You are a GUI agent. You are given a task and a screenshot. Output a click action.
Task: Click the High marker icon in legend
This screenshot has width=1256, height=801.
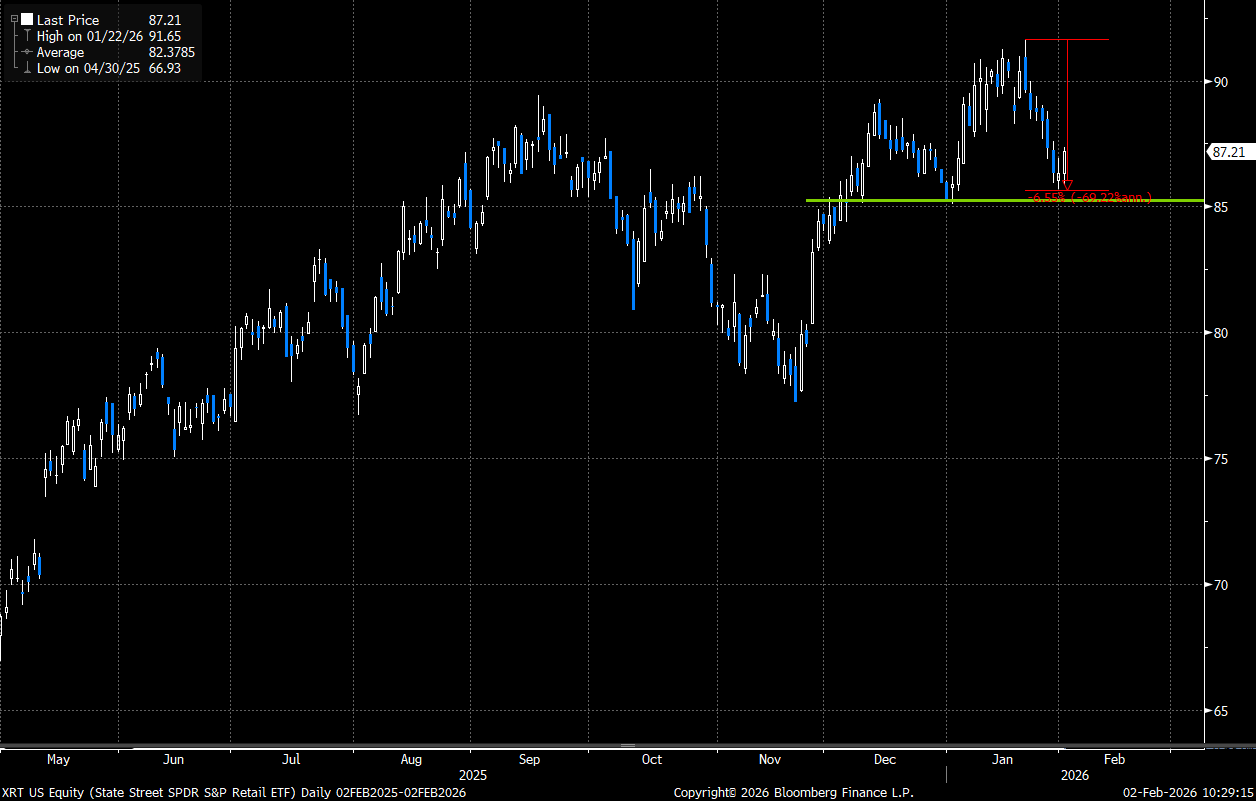(26, 36)
